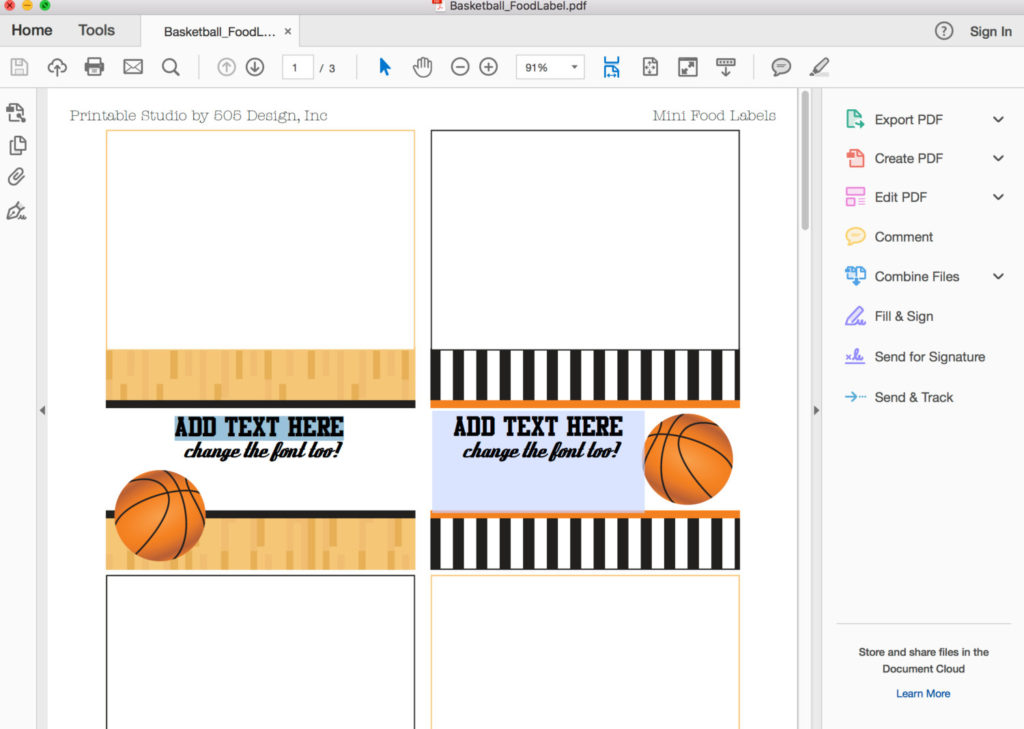Enable continuous scrolling page view icon
1024x729 pixels.
(725, 67)
